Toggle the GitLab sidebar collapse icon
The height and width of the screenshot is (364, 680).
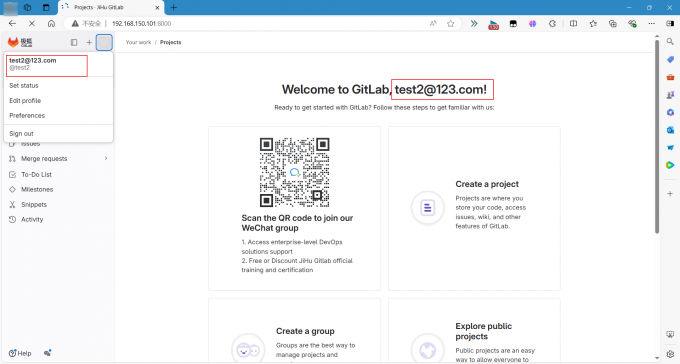coord(74,42)
